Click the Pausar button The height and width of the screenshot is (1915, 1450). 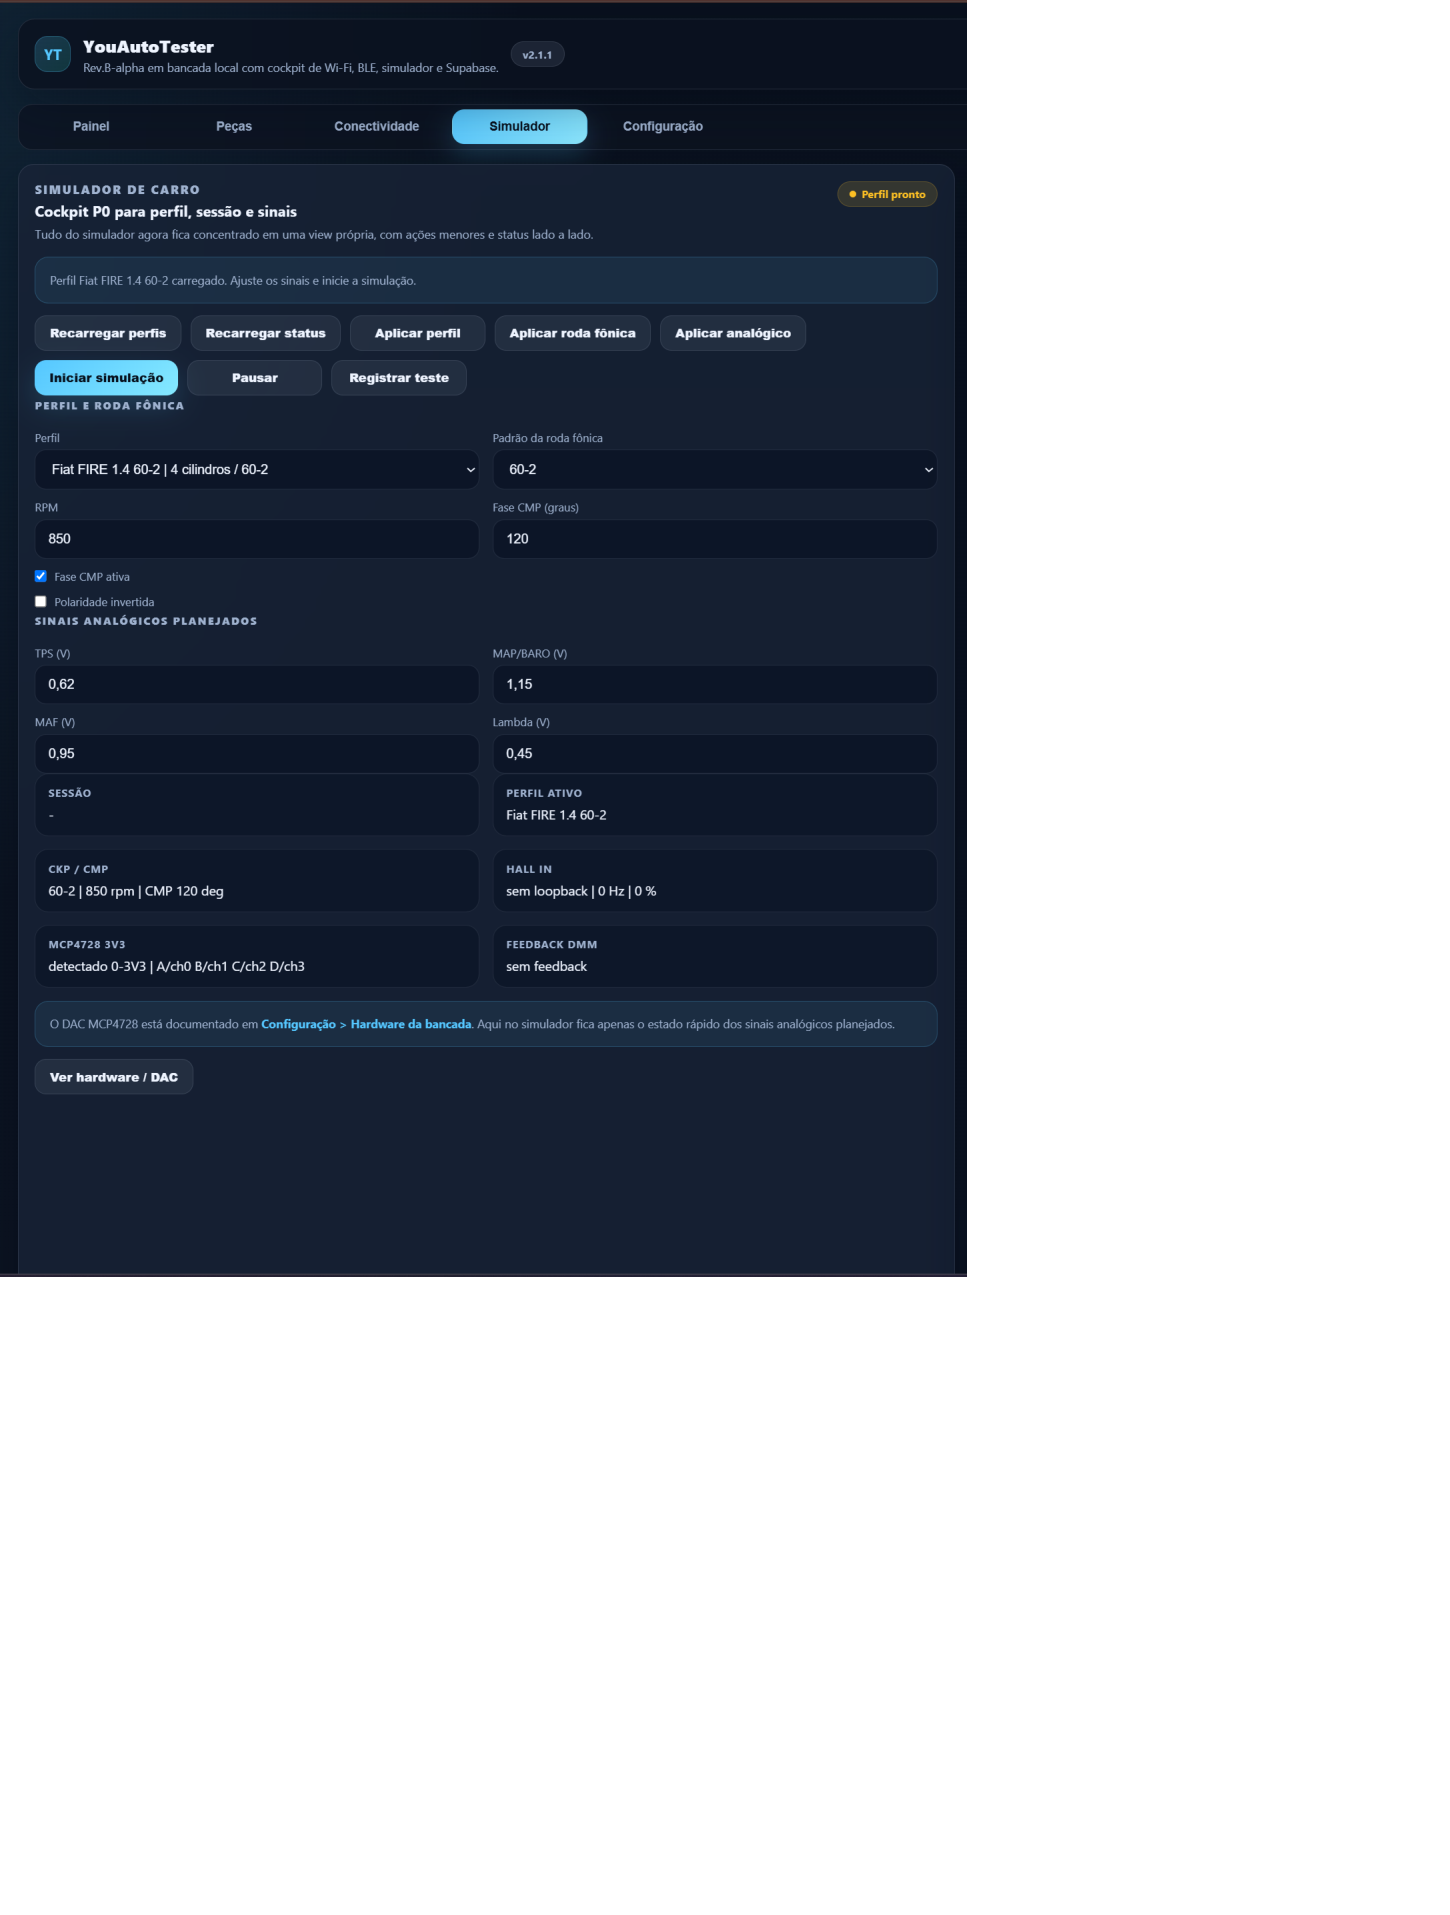[255, 378]
